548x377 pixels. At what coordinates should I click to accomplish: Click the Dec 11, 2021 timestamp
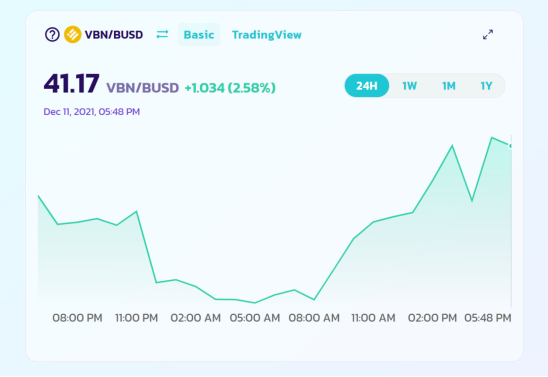pos(92,112)
